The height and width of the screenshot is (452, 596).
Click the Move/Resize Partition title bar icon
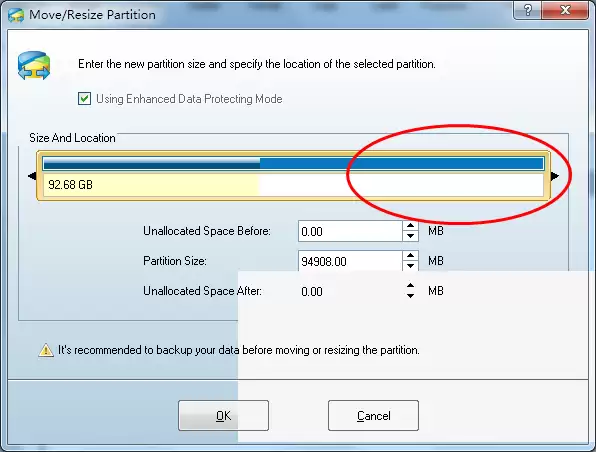pyautogui.click(x=16, y=15)
